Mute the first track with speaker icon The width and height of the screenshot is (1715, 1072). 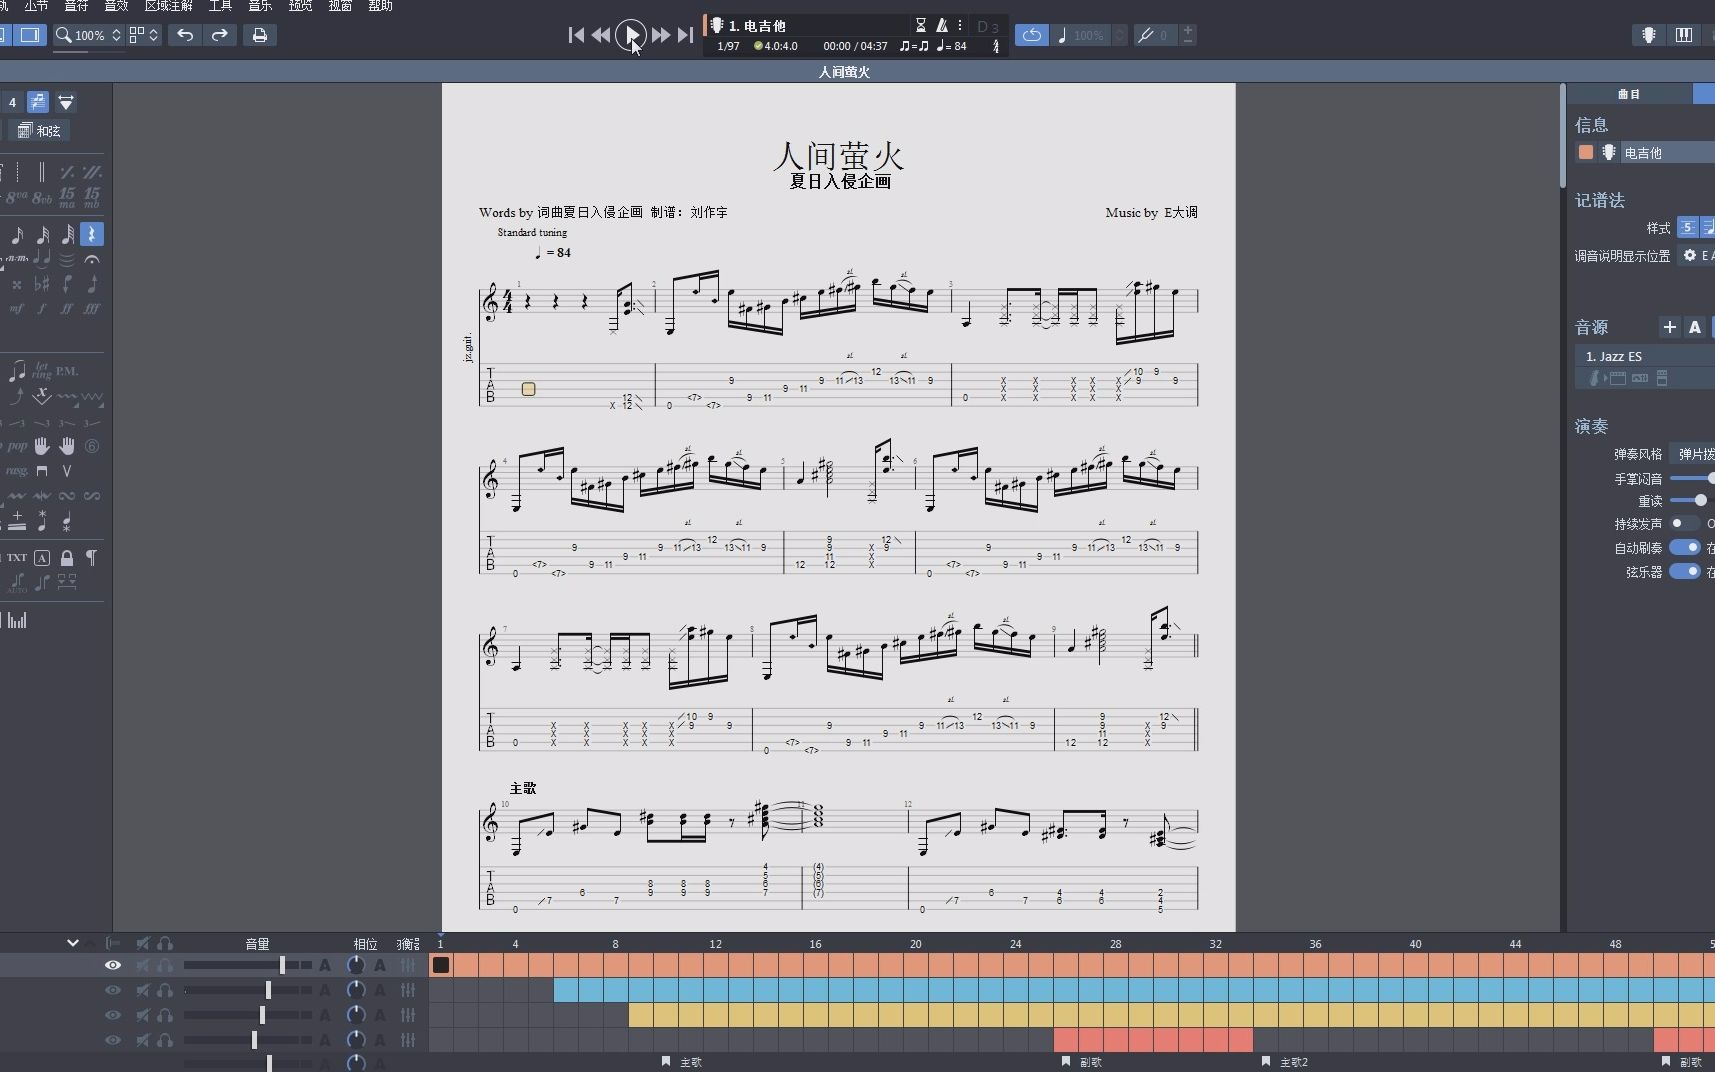[x=143, y=965]
